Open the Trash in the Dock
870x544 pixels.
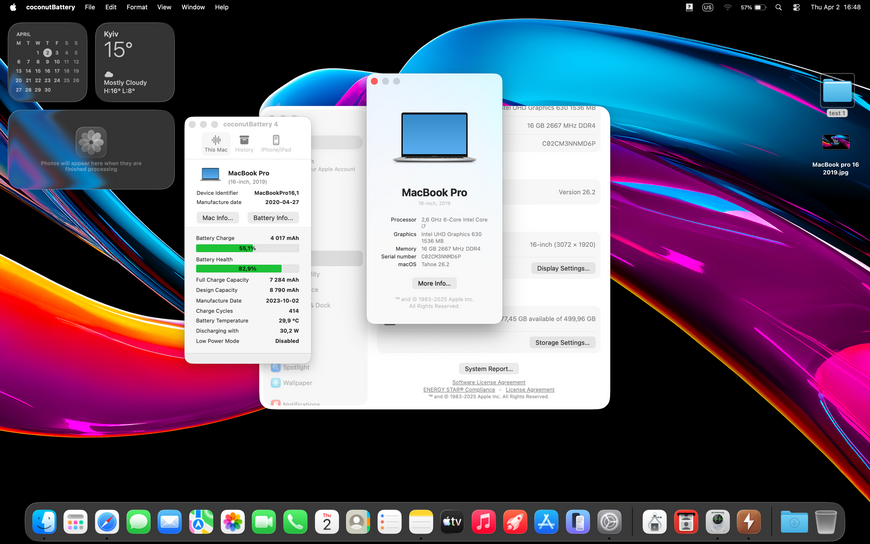click(826, 522)
